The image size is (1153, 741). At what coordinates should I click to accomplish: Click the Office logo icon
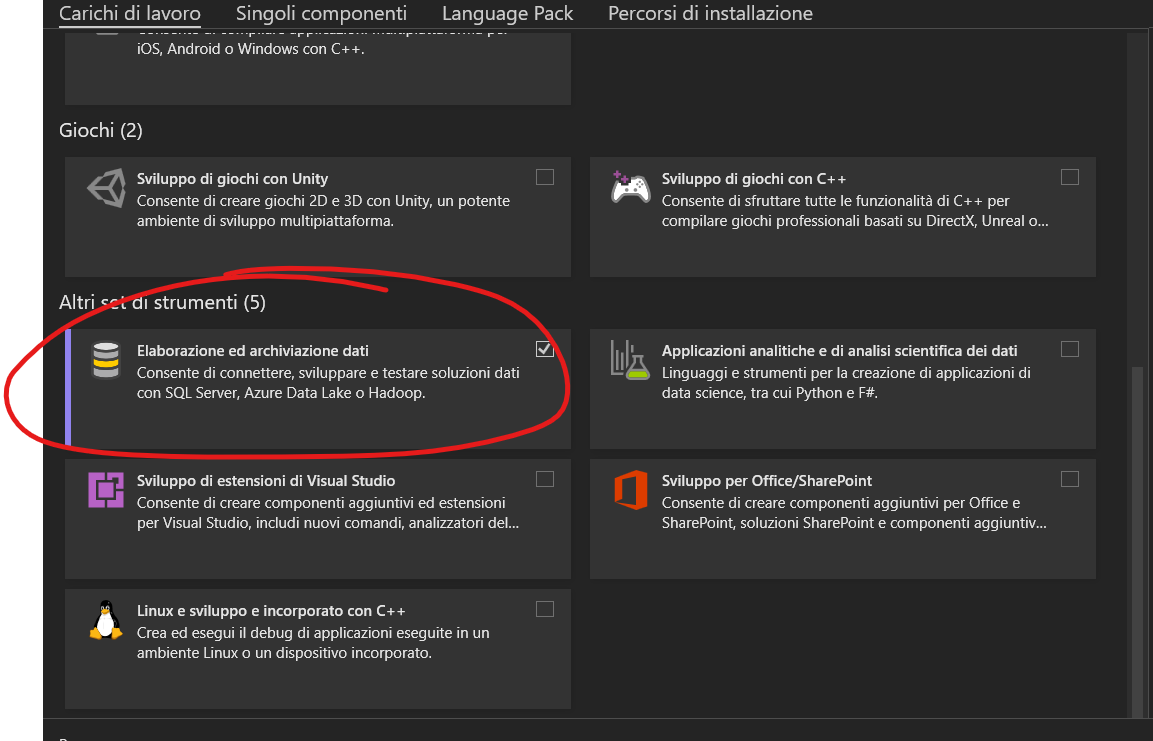[x=630, y=490]
